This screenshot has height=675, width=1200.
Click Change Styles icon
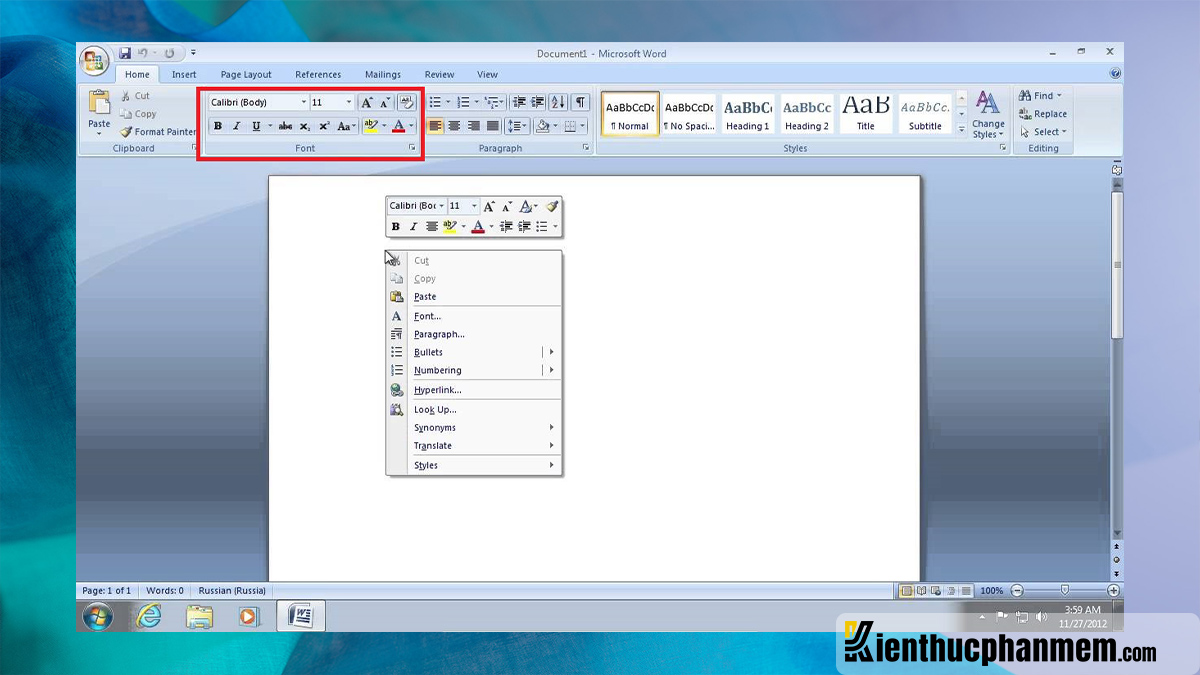click(987, 103)
